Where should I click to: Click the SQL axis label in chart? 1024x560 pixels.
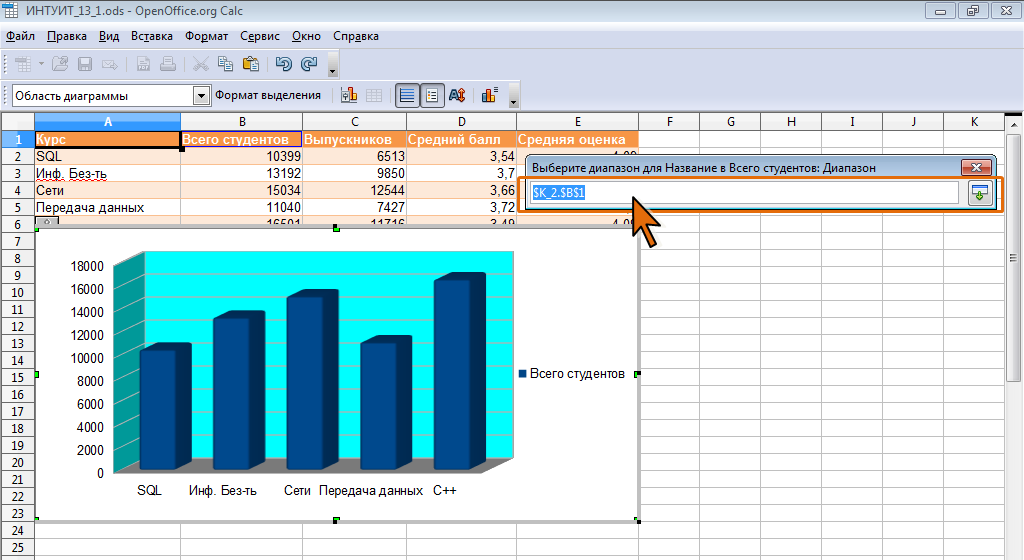click(150, 490)
